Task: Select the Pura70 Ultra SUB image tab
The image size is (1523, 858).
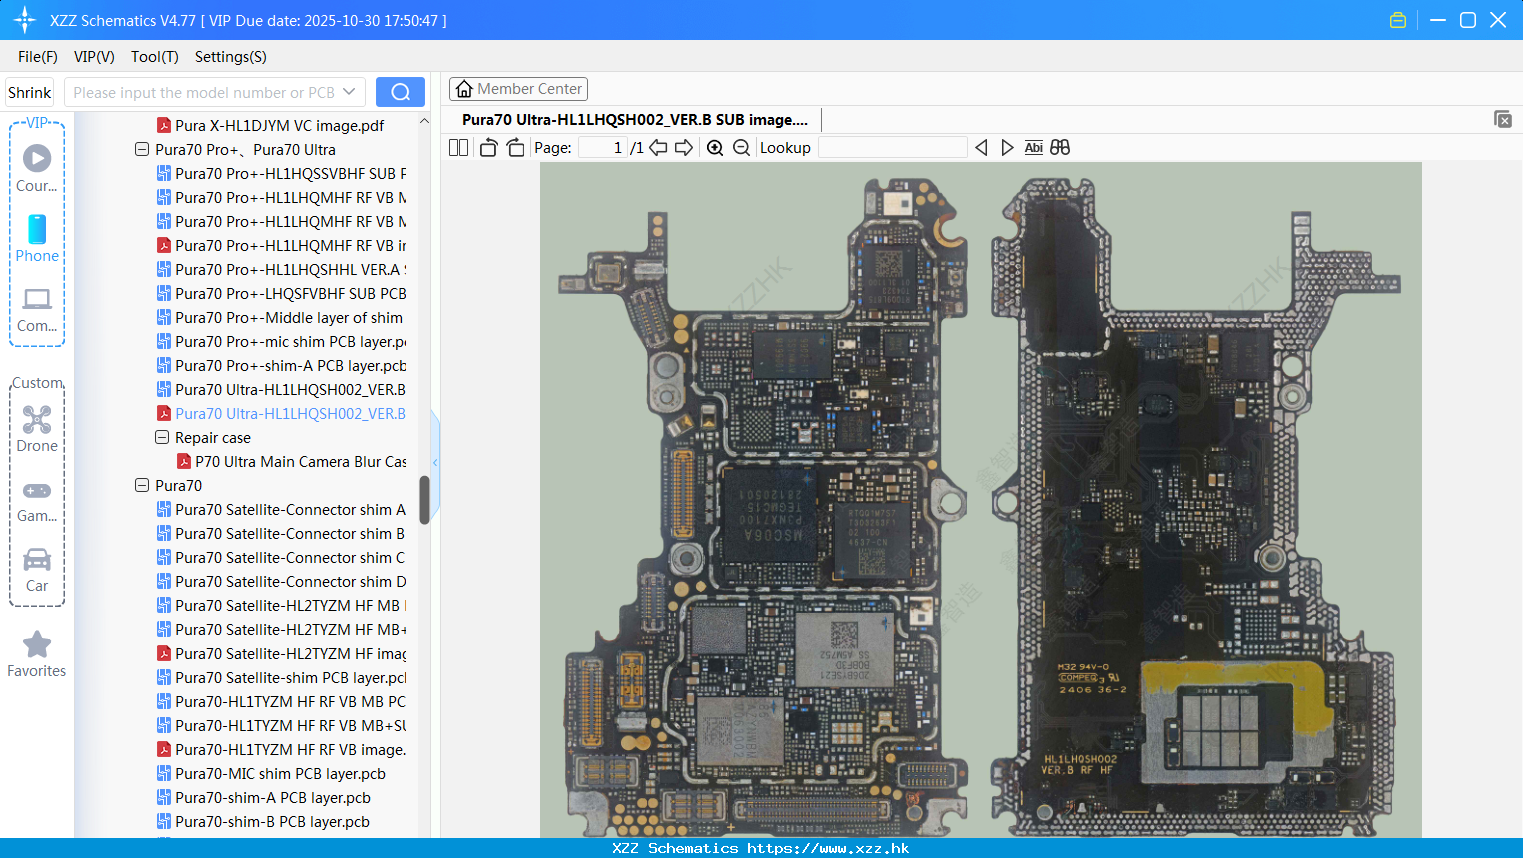Action: 635,119
